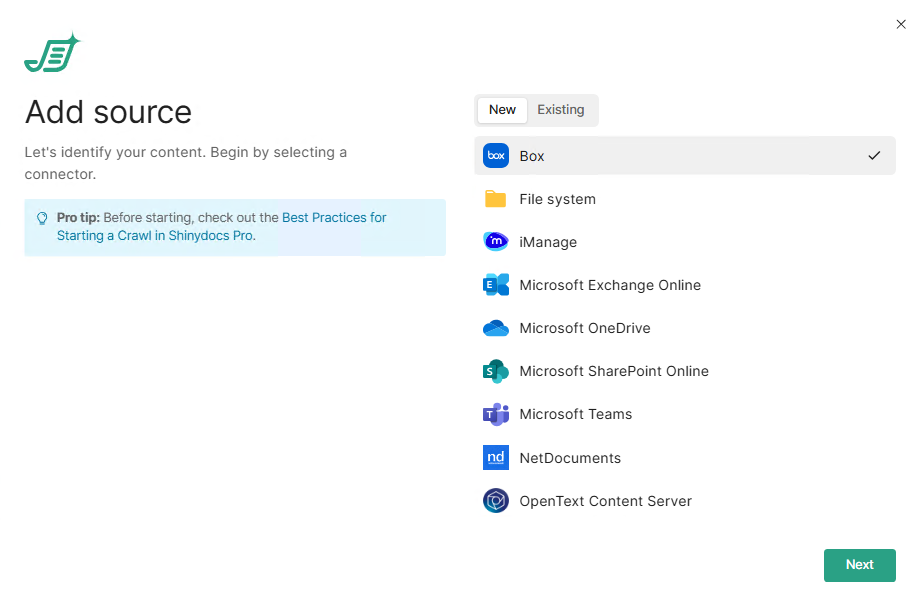The width and height of the screenshot is (919, 608).
Task: Select the New tab
Action: (x=502, y=110)
